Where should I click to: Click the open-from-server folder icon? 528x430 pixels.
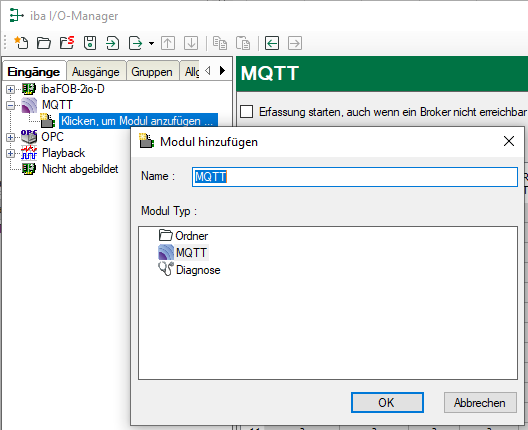click(67, 43)
